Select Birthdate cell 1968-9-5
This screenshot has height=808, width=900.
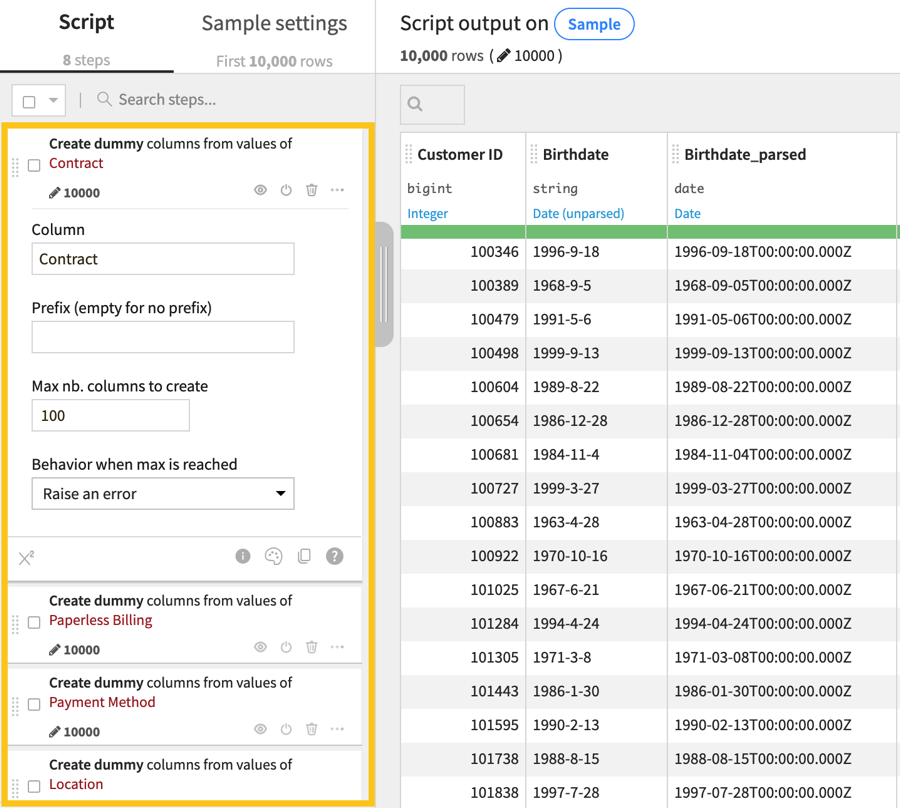596,286
